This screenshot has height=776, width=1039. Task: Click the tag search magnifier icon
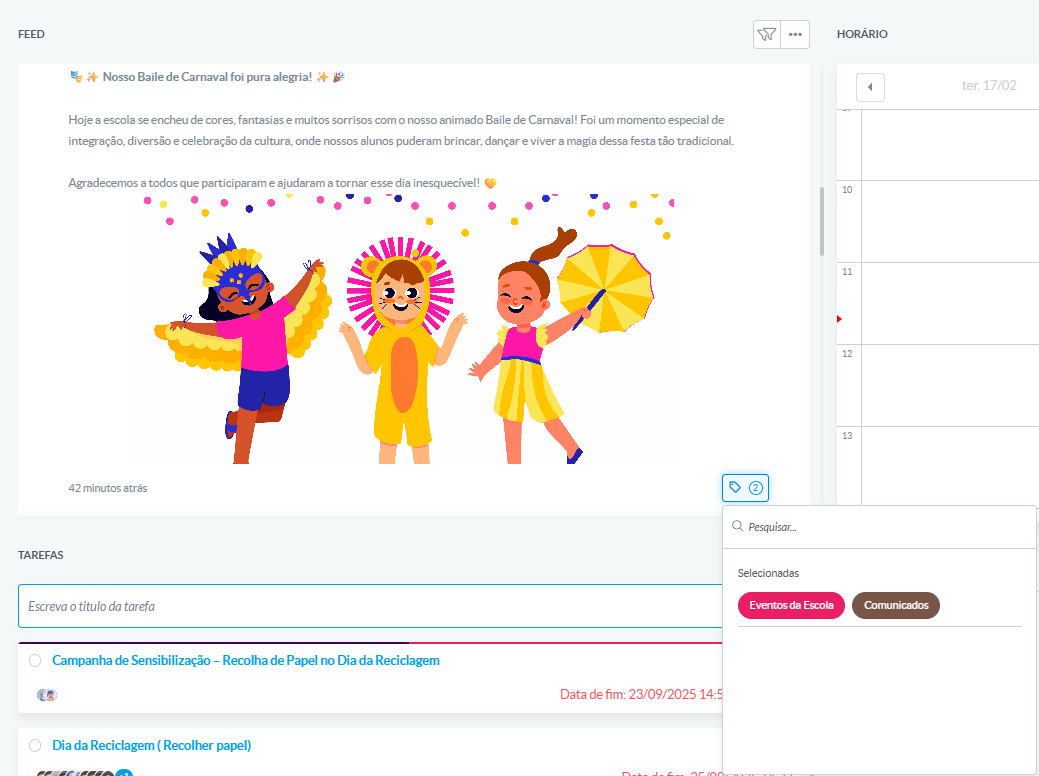click(x=737, y=526)
